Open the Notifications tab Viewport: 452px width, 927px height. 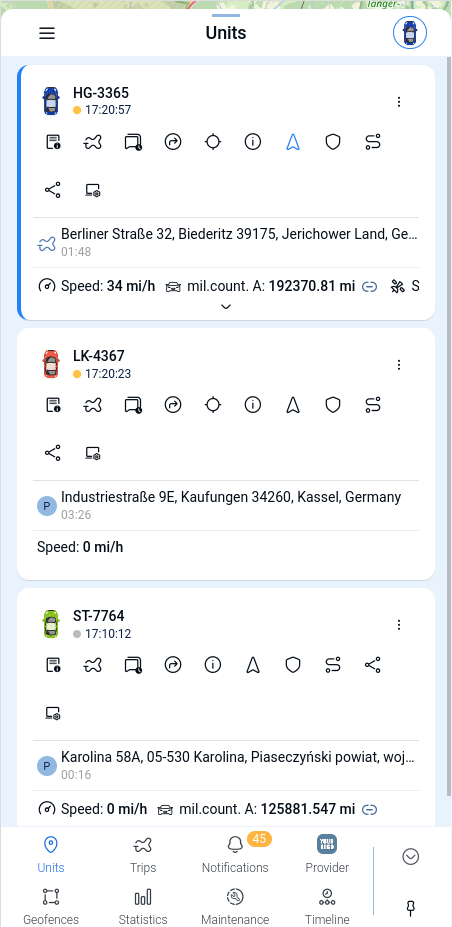click(x=235, y=855)
